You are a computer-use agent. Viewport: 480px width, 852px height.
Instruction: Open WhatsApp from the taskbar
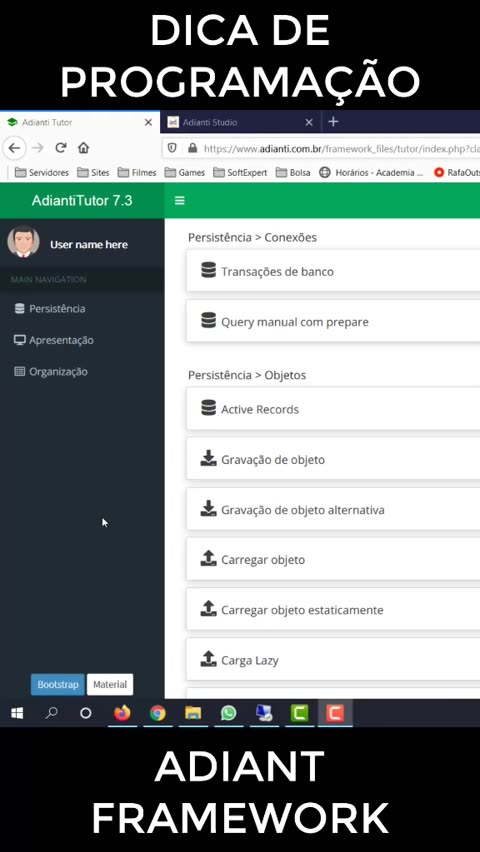tap(229, 713)
